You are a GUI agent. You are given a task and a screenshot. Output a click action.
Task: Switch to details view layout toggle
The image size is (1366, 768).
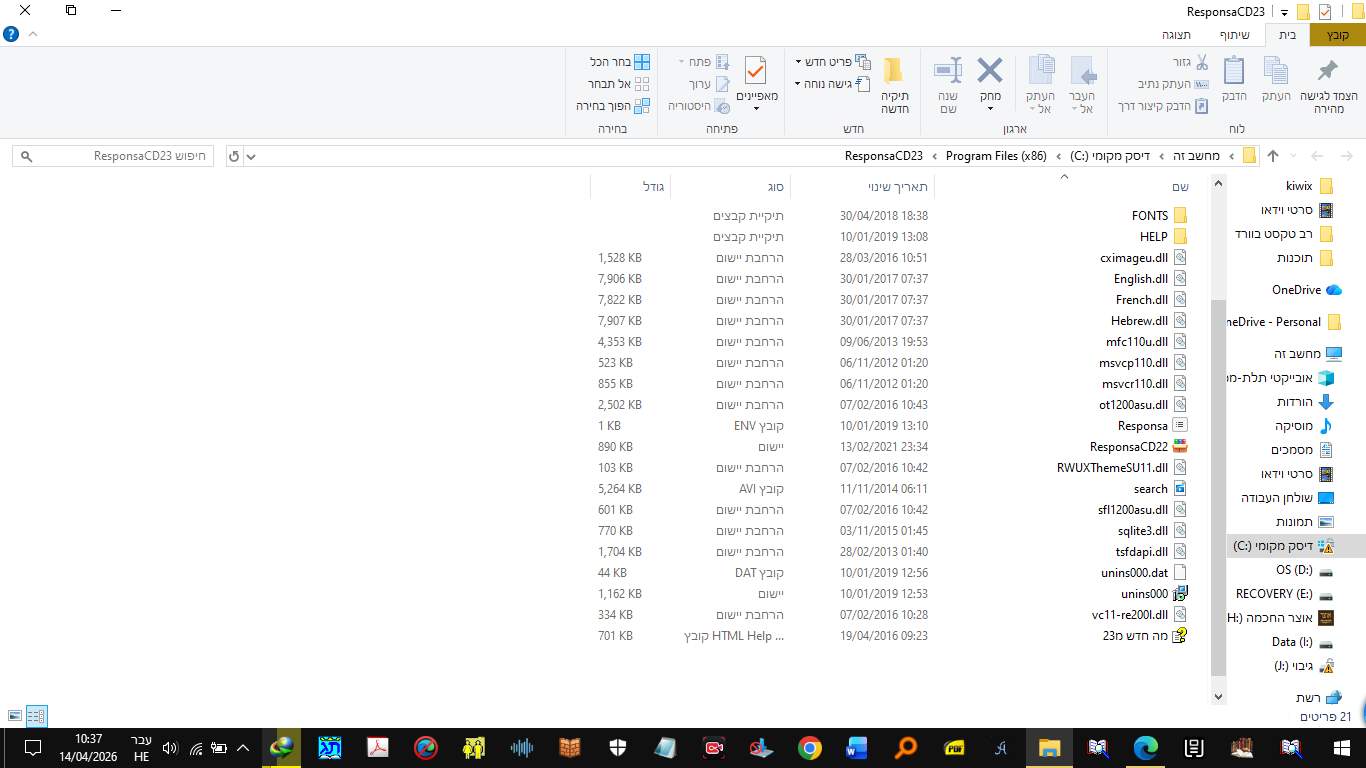click(x=37, y=716)
